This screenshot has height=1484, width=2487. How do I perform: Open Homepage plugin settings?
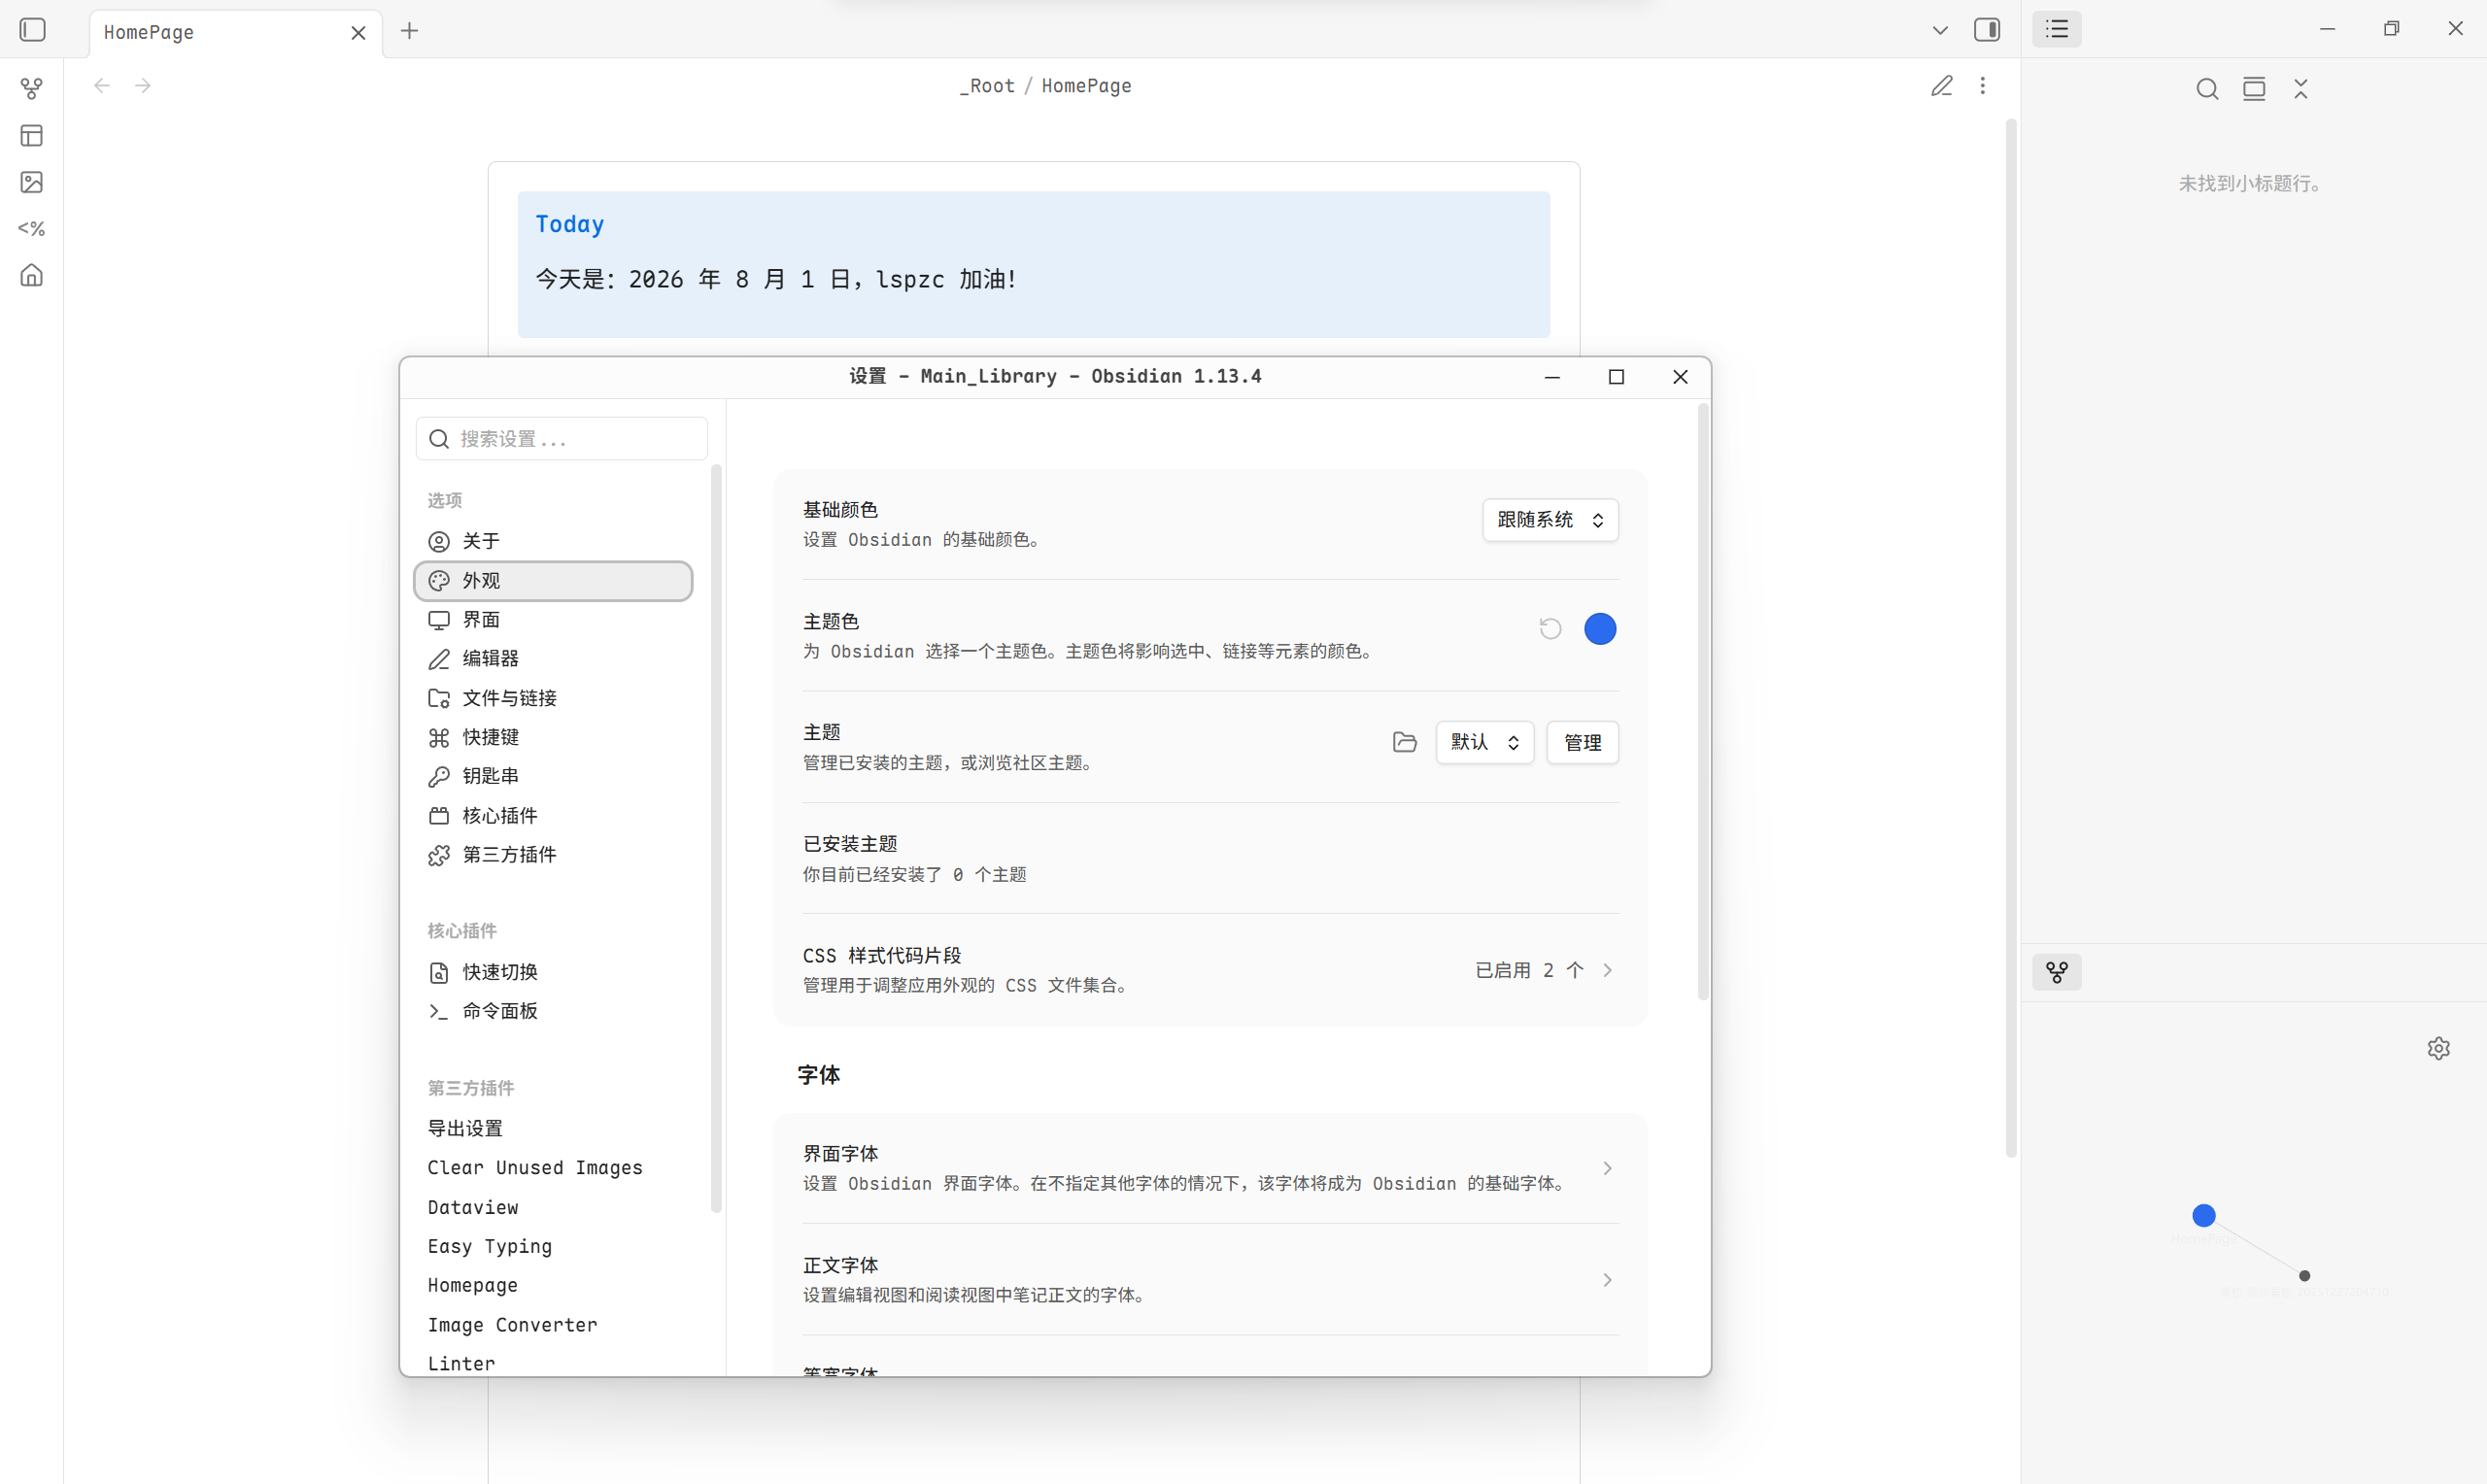pos(553,1285)
